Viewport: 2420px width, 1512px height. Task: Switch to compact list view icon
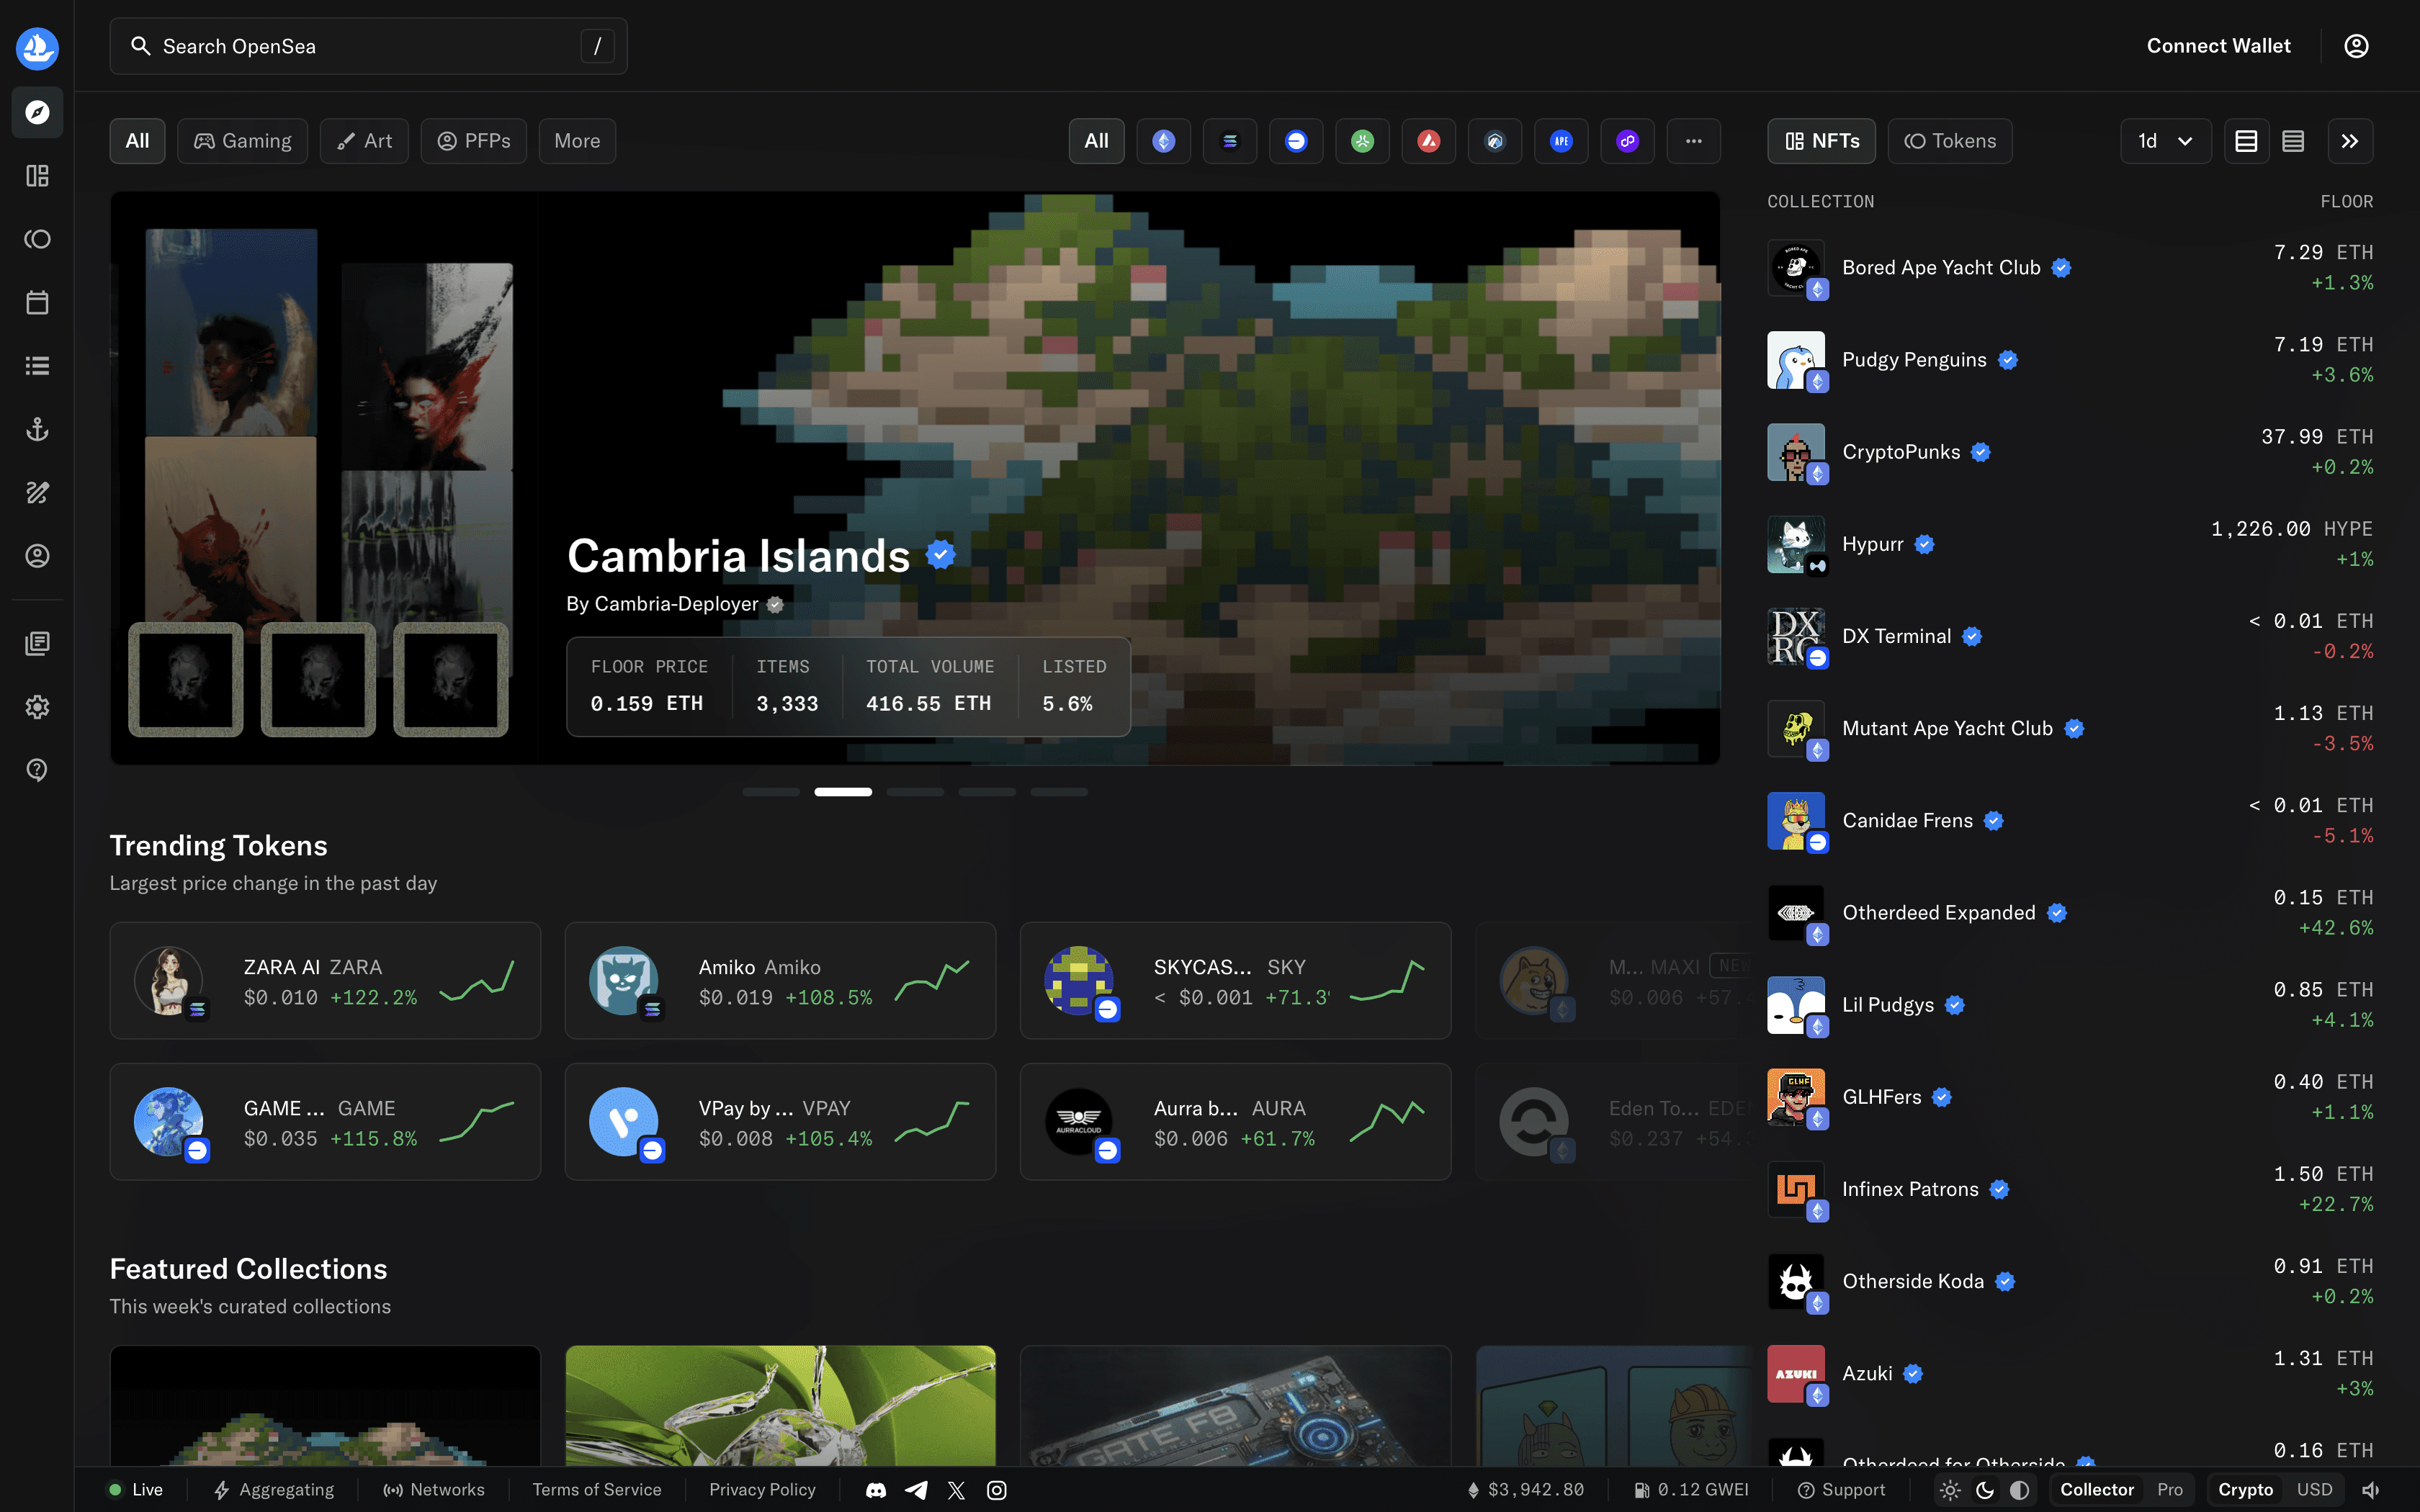pyautogui.click(x=2293, y=141)
